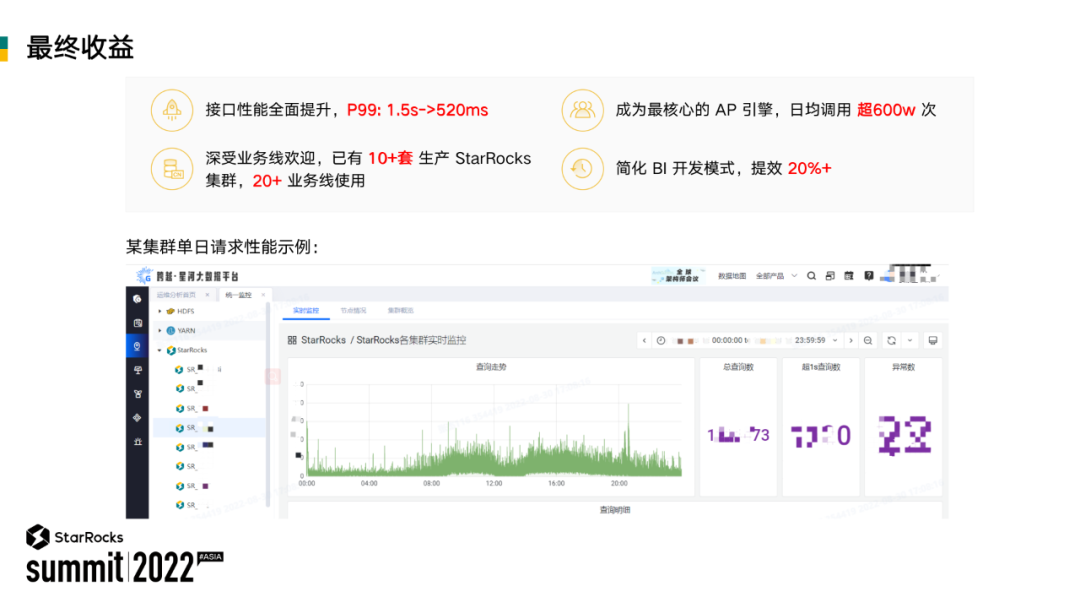Open the building-shaped icon at sidebar bottom
This screenshot has width=1080, height=608.
pos(137,441)
